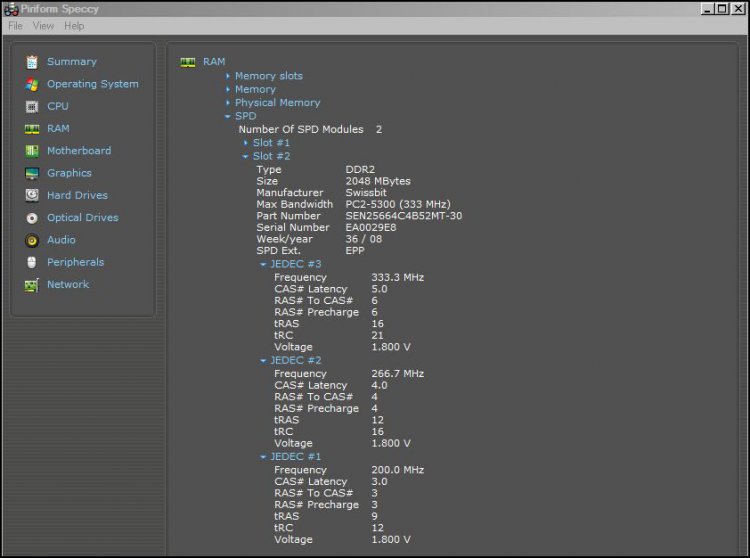
Task: Click the Slot #1 tree label
Action: pos(271,143)
